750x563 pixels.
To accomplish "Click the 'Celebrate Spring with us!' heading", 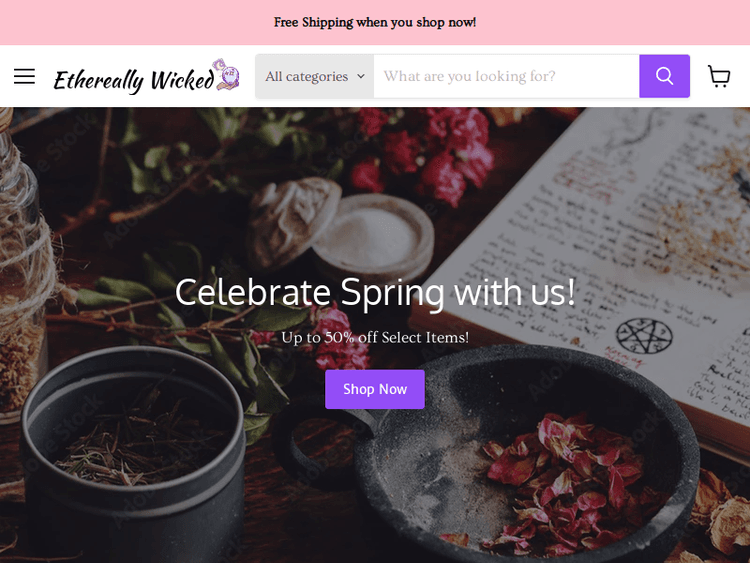I will (375, 292).
